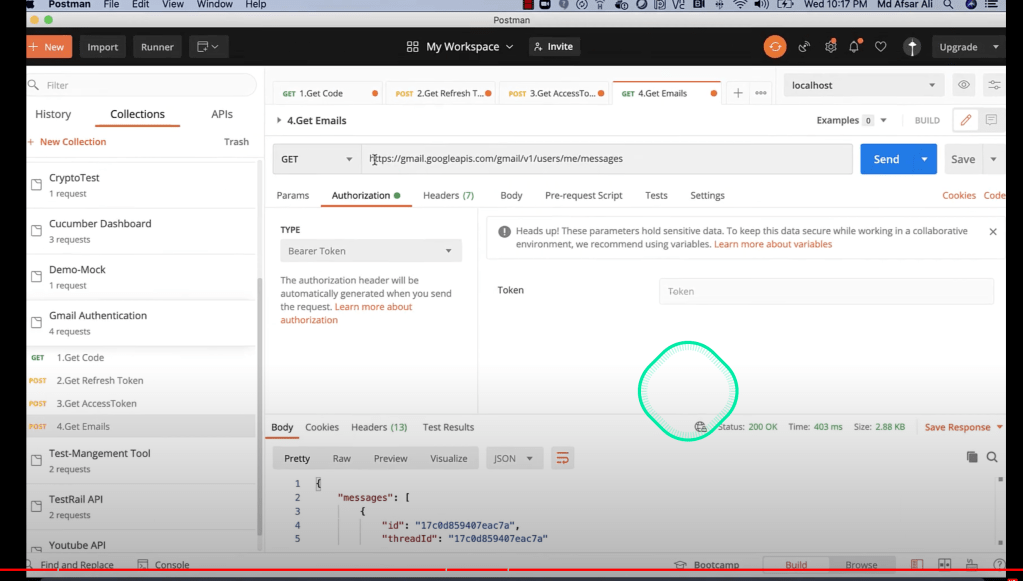Open the JSON format dropdown
This screenshot has width=1023, height=581.
pos(513,458)
